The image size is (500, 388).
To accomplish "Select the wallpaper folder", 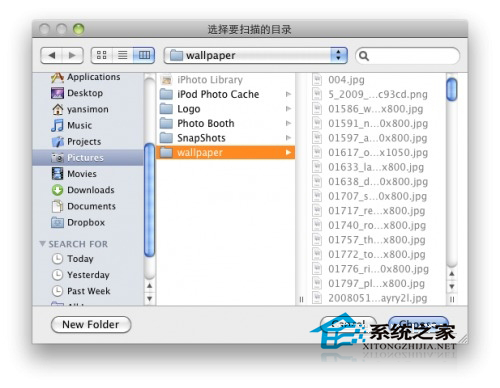I will tap(226, 152).
